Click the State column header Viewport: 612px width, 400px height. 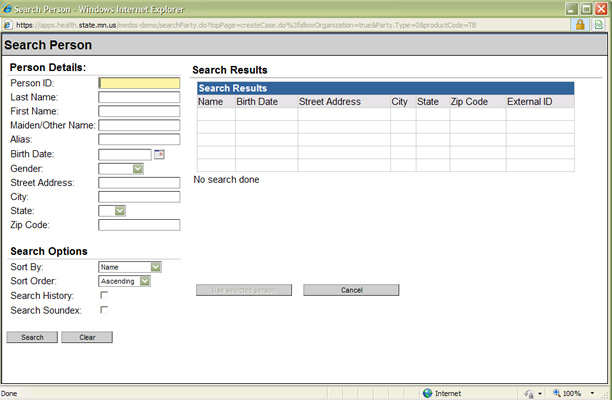(428, 101)
